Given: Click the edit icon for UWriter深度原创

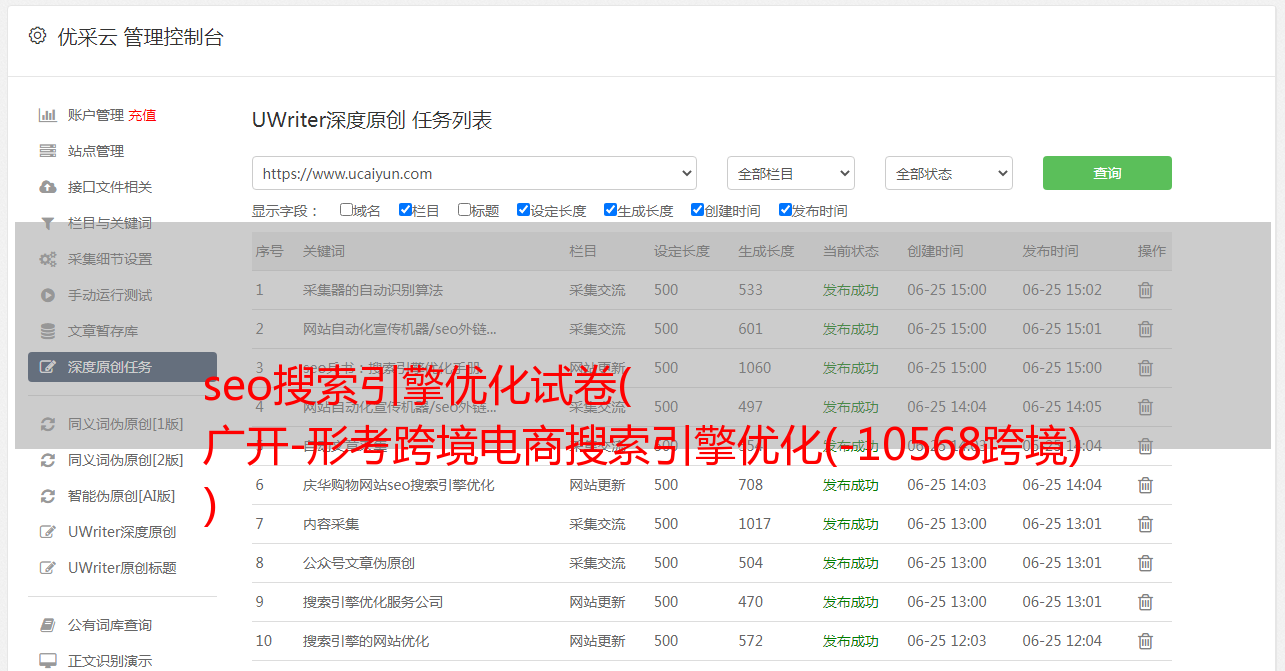Looking at the screenshot, I should point(47,532).
